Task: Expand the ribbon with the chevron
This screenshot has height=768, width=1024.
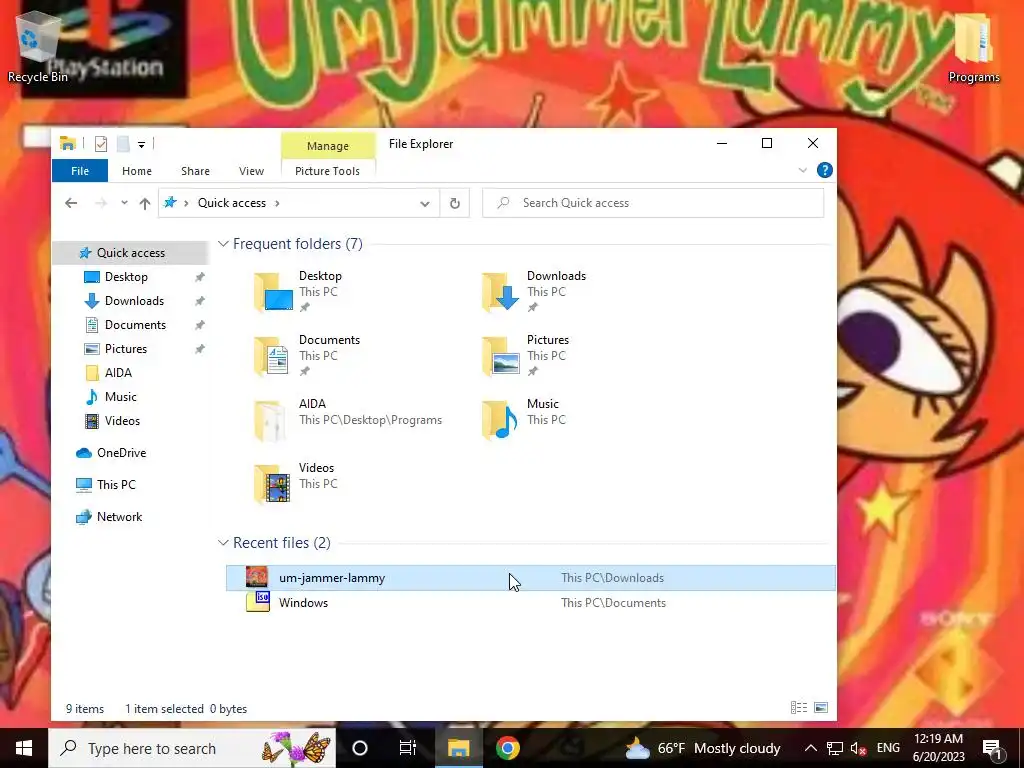Action: click(x=803, y=170)
